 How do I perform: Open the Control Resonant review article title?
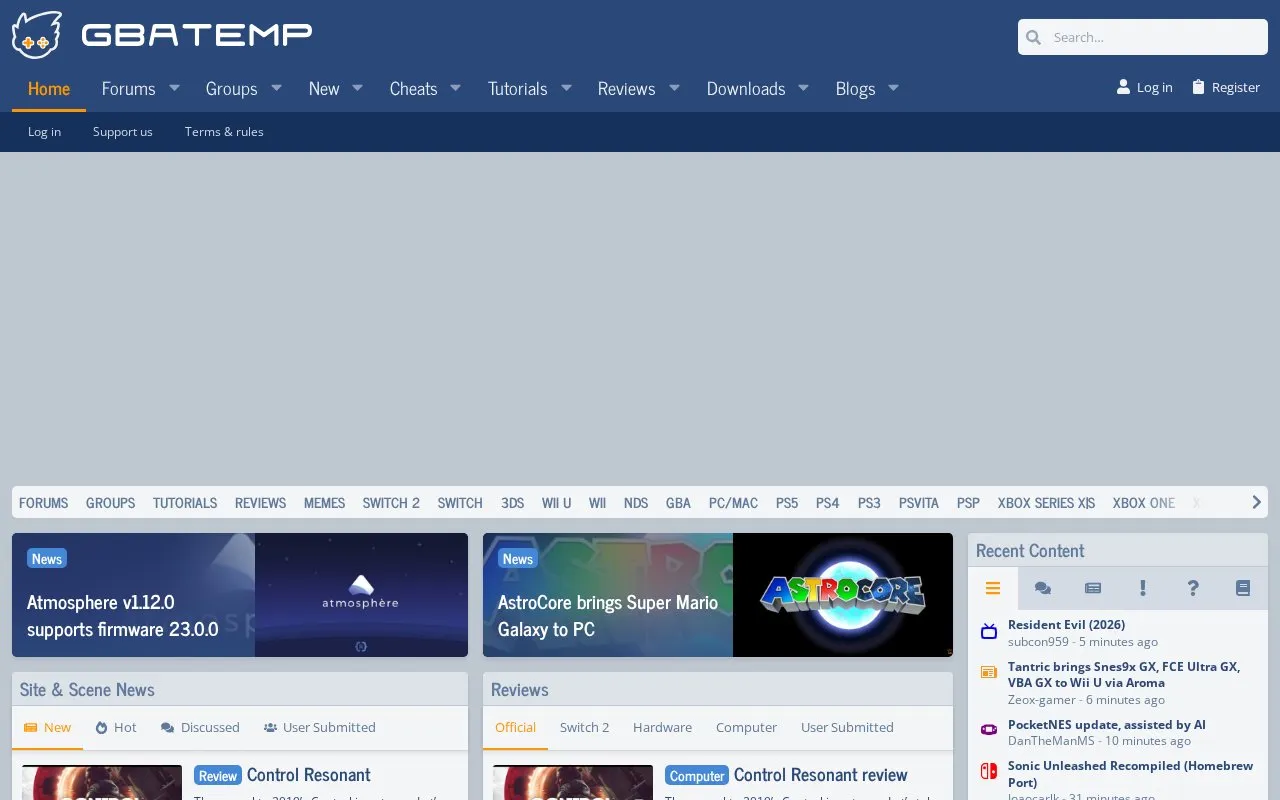tap(821, 775)
